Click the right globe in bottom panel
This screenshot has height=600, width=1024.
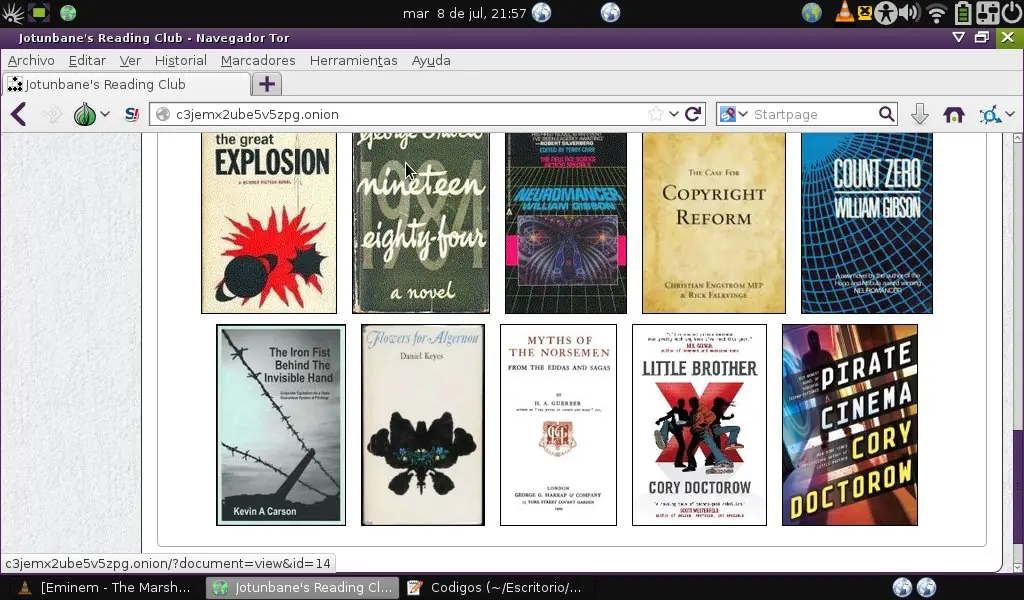926,588
